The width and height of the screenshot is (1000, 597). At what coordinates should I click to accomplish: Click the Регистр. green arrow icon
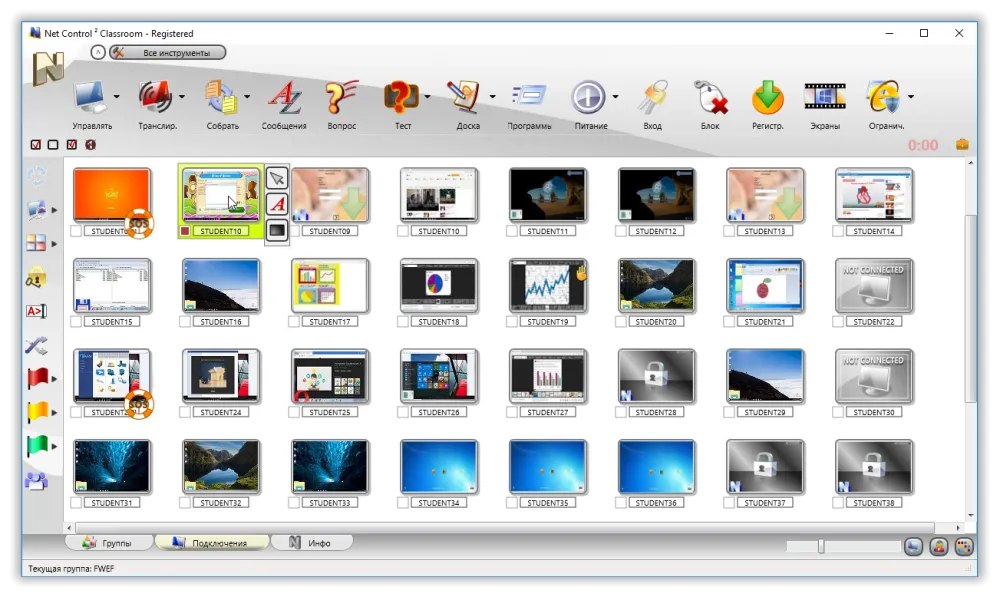point(767,99)
